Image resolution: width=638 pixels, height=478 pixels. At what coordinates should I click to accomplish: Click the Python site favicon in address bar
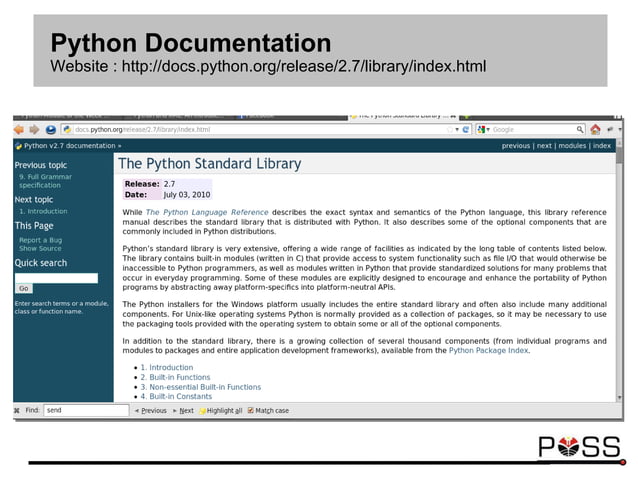(x=67, y=130)
